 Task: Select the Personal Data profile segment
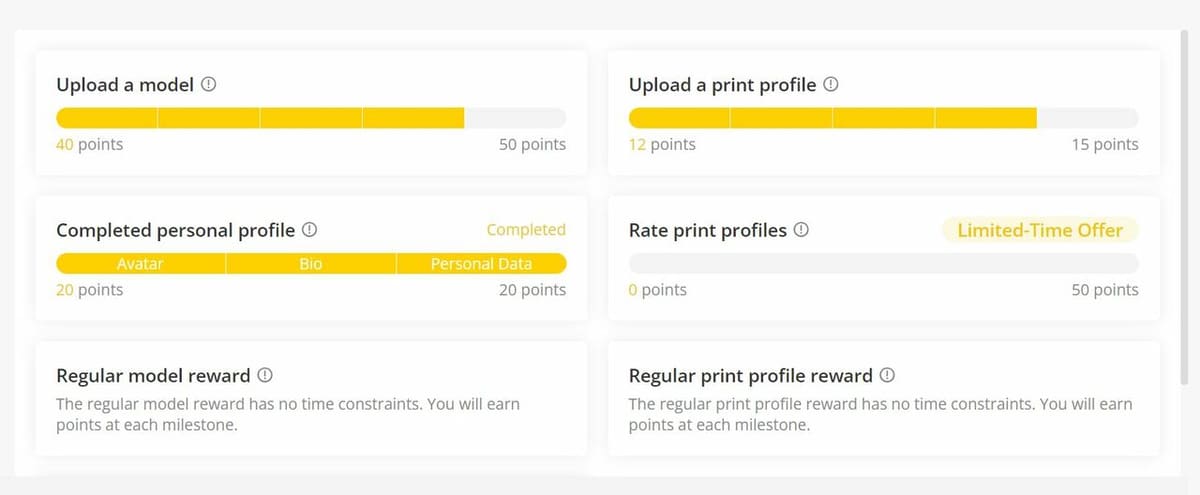pyautogui.click(x=481, y=264)
